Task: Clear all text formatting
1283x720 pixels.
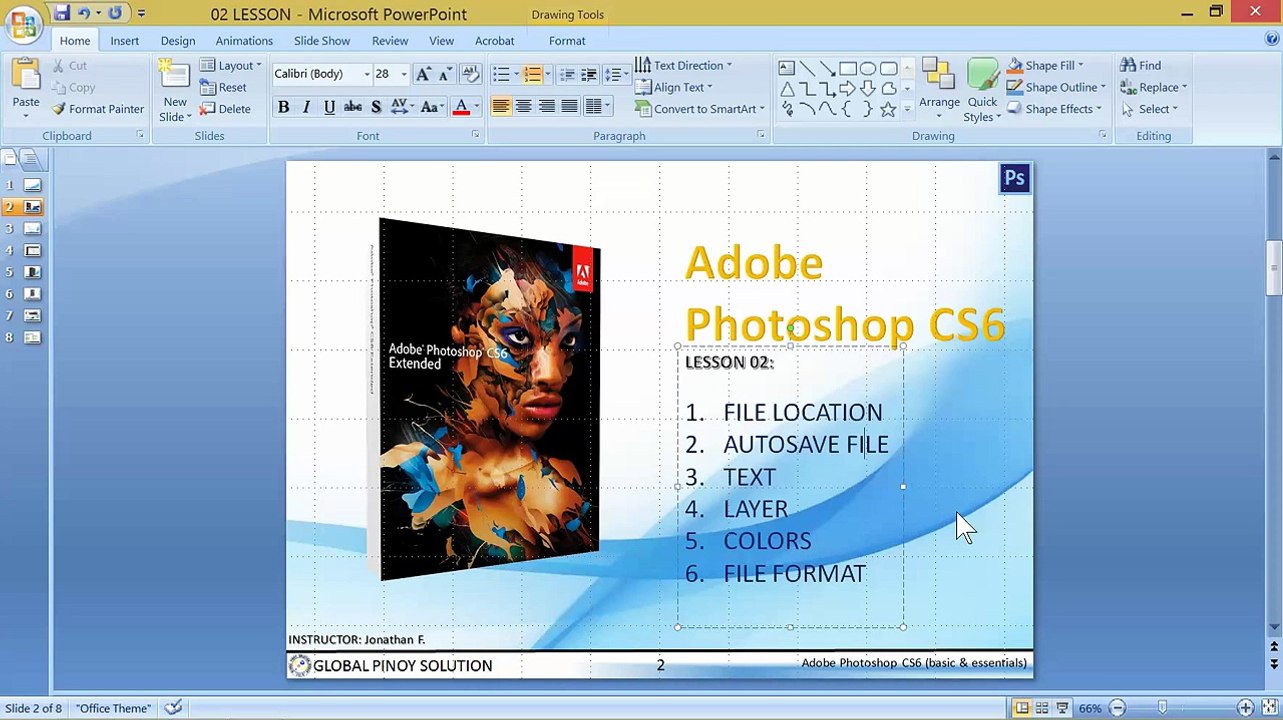Action: pyautogui.click(x=470, y=74)
